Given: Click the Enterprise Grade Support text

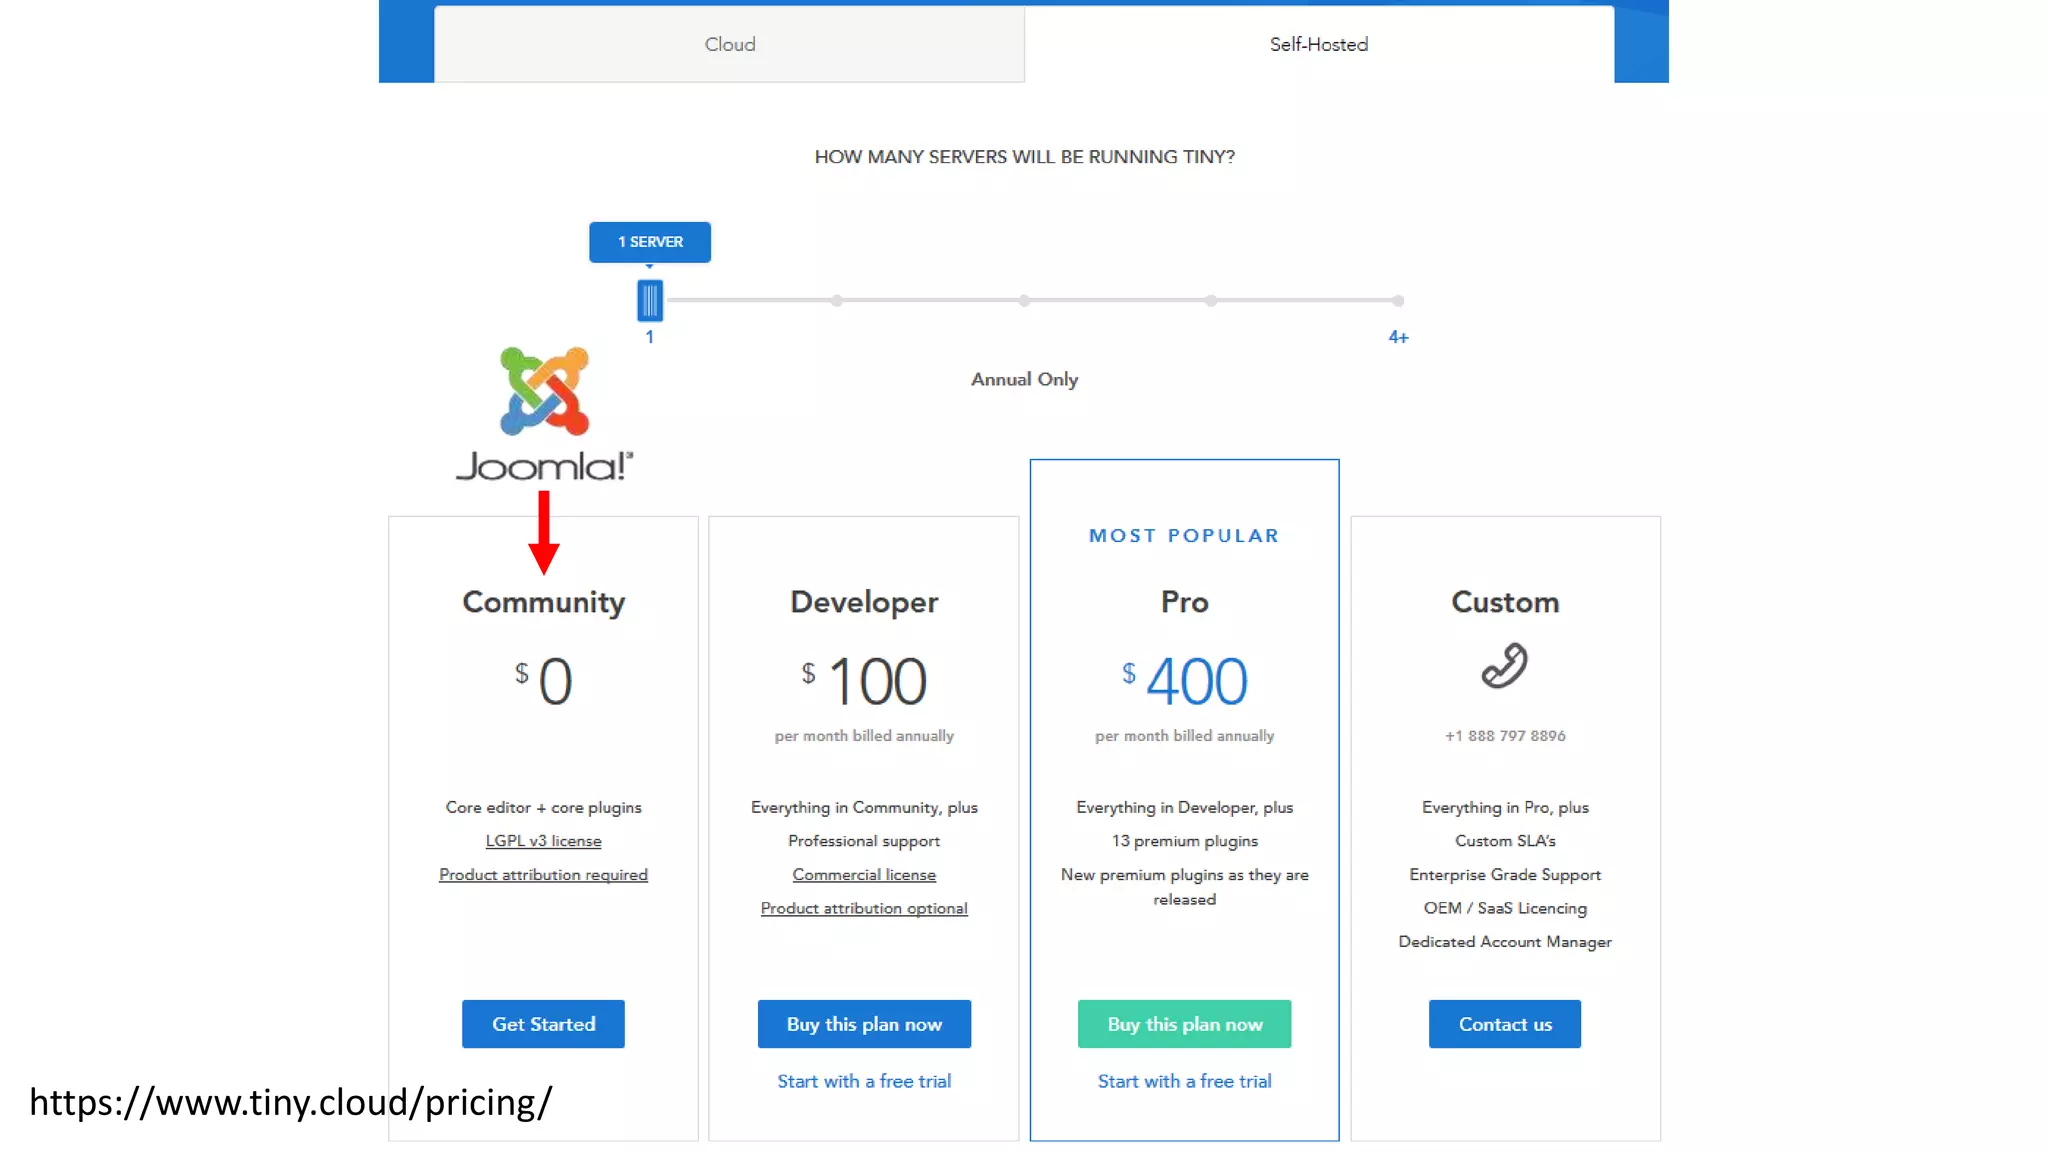Looking at the screenshot, I should coord(1505,875).
